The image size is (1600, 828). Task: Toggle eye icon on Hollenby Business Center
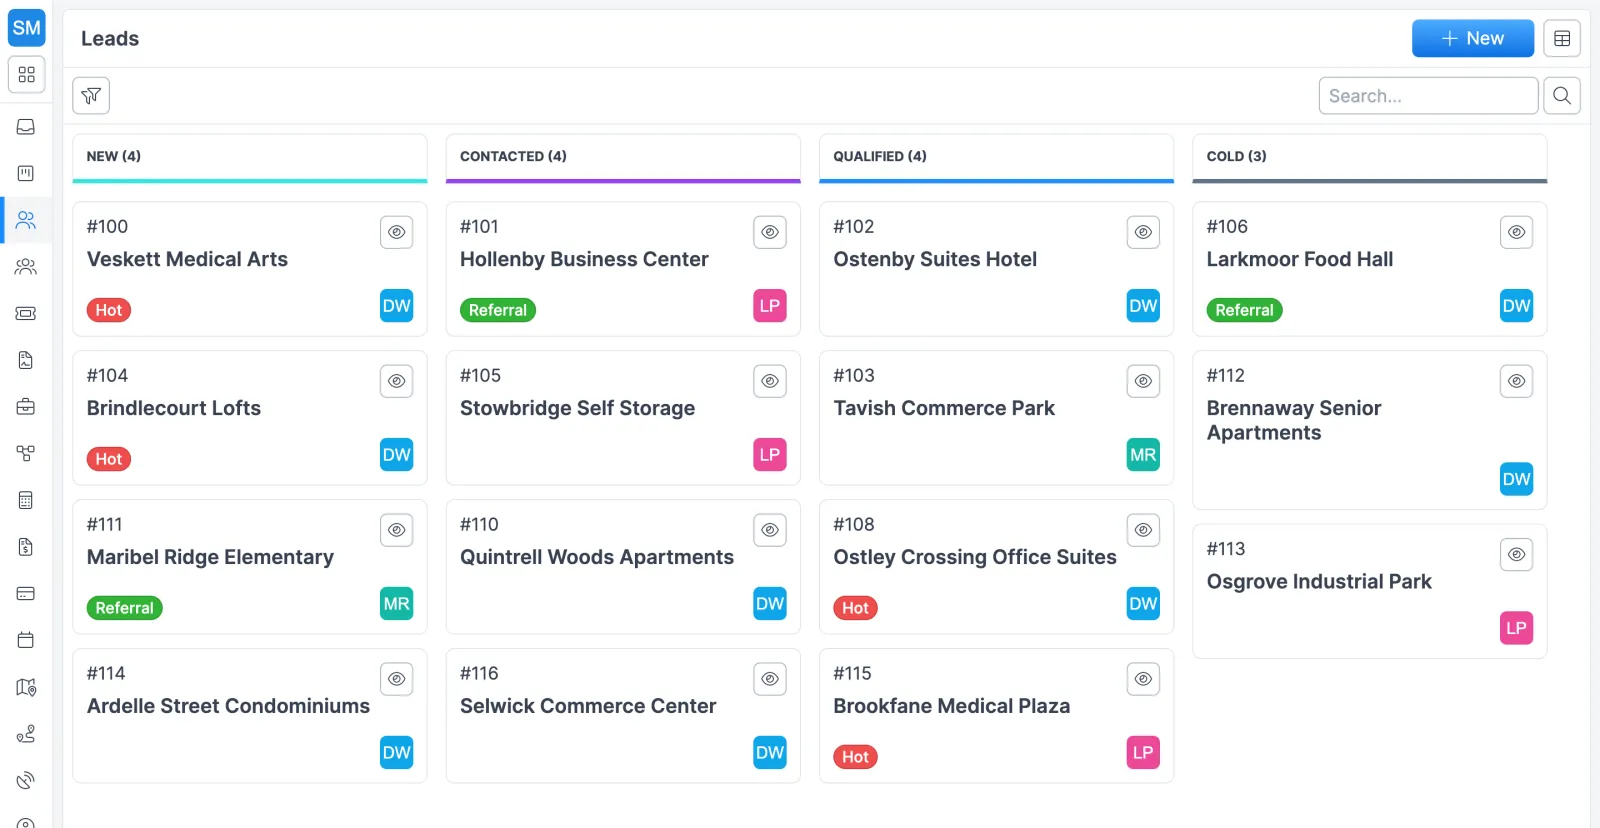pyautogui.click(x=770, y=232)
